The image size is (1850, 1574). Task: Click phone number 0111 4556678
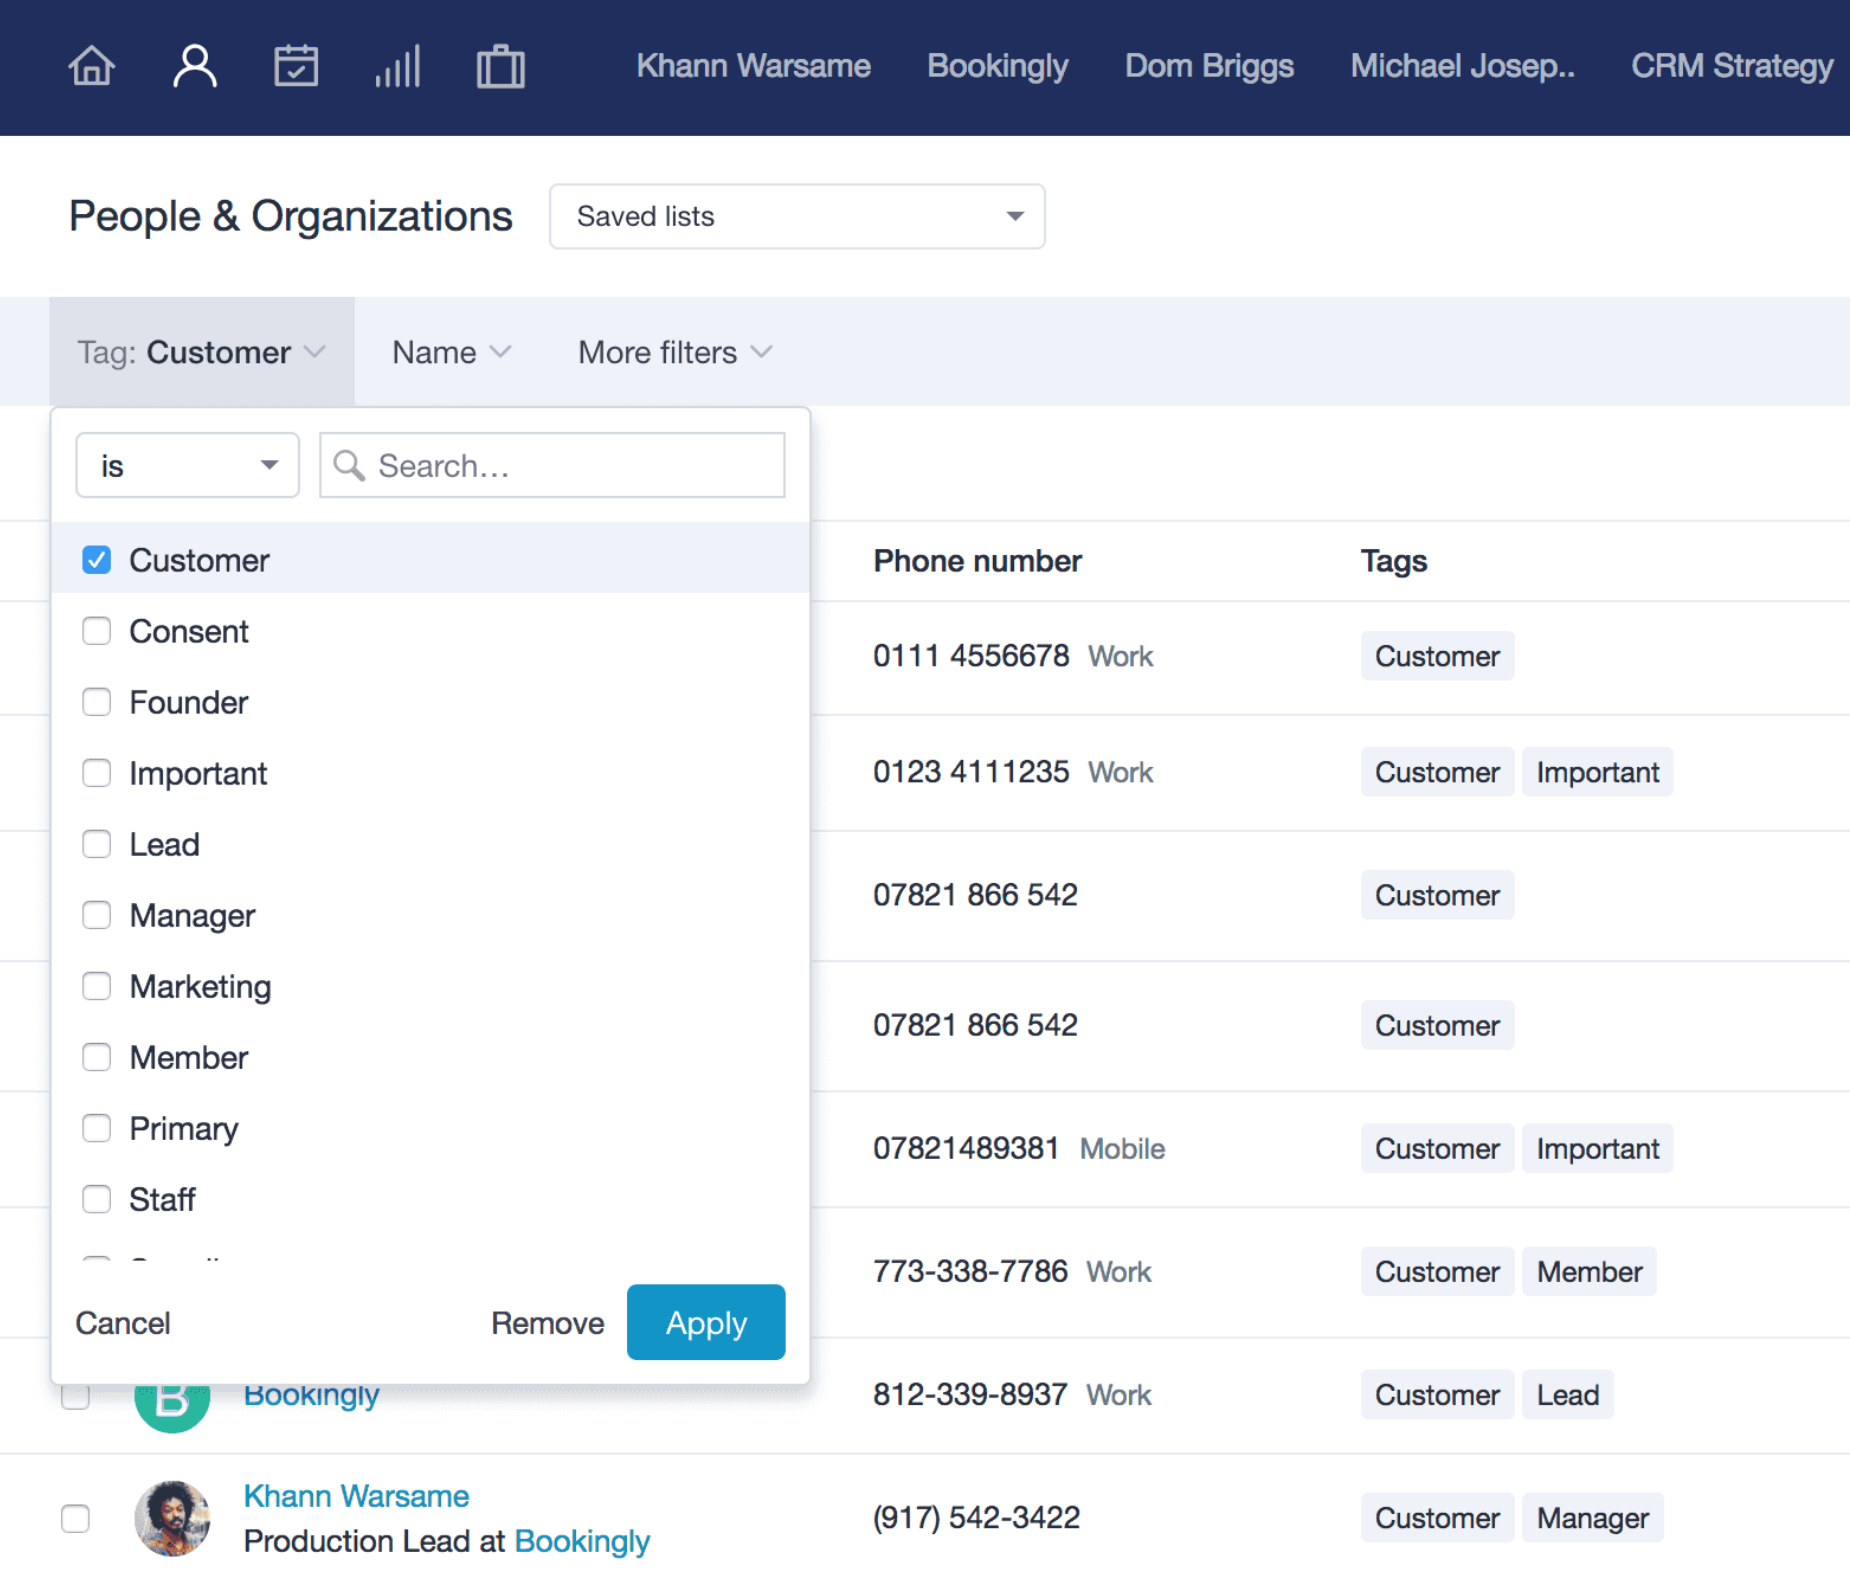[971, 656]
